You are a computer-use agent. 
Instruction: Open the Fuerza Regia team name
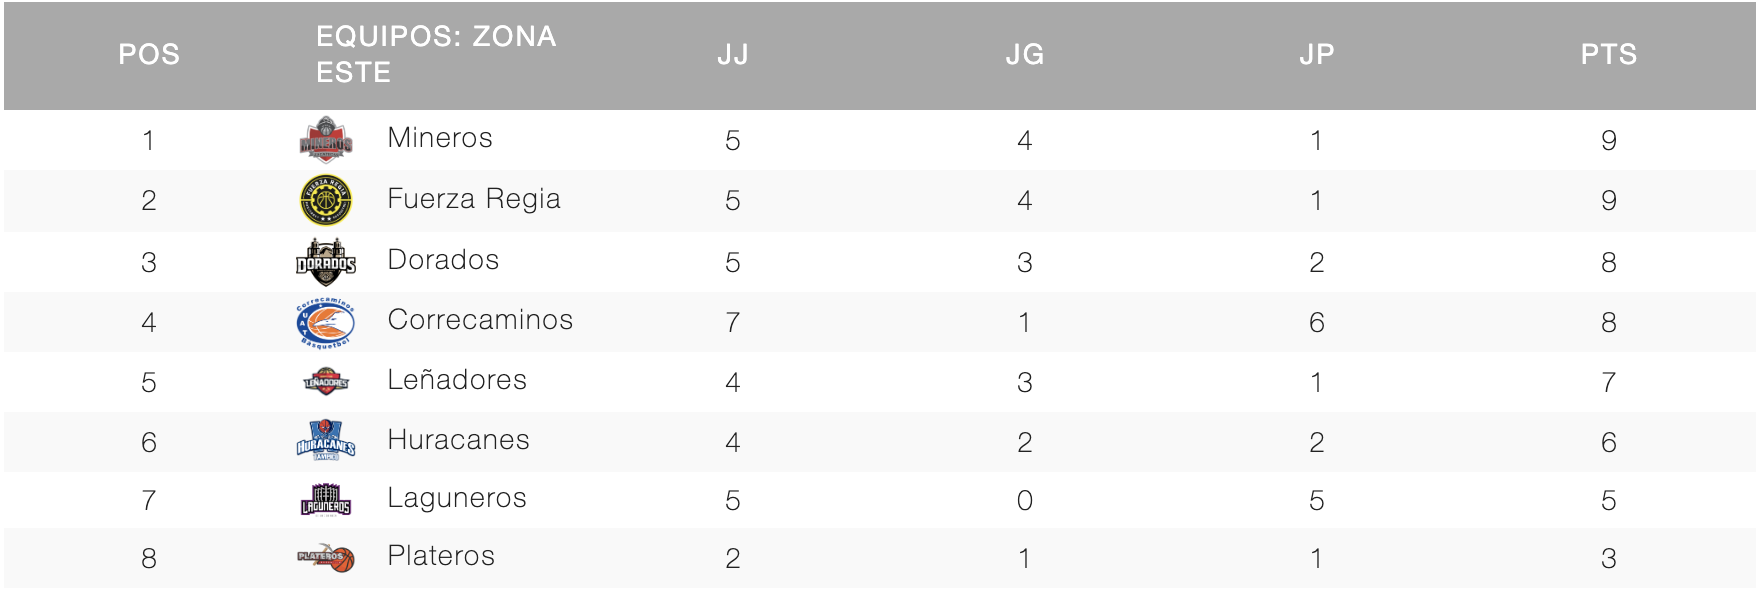point(474,199)
